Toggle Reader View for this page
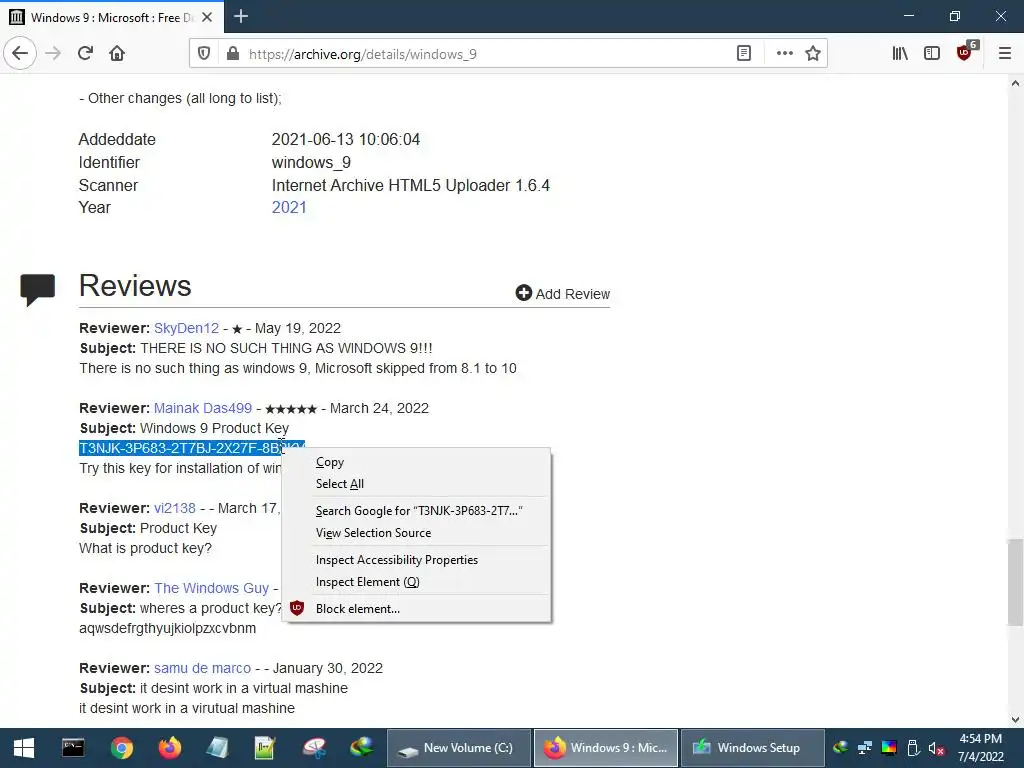The height and width of the screenshot is (768, 1024). click(744, 54)
